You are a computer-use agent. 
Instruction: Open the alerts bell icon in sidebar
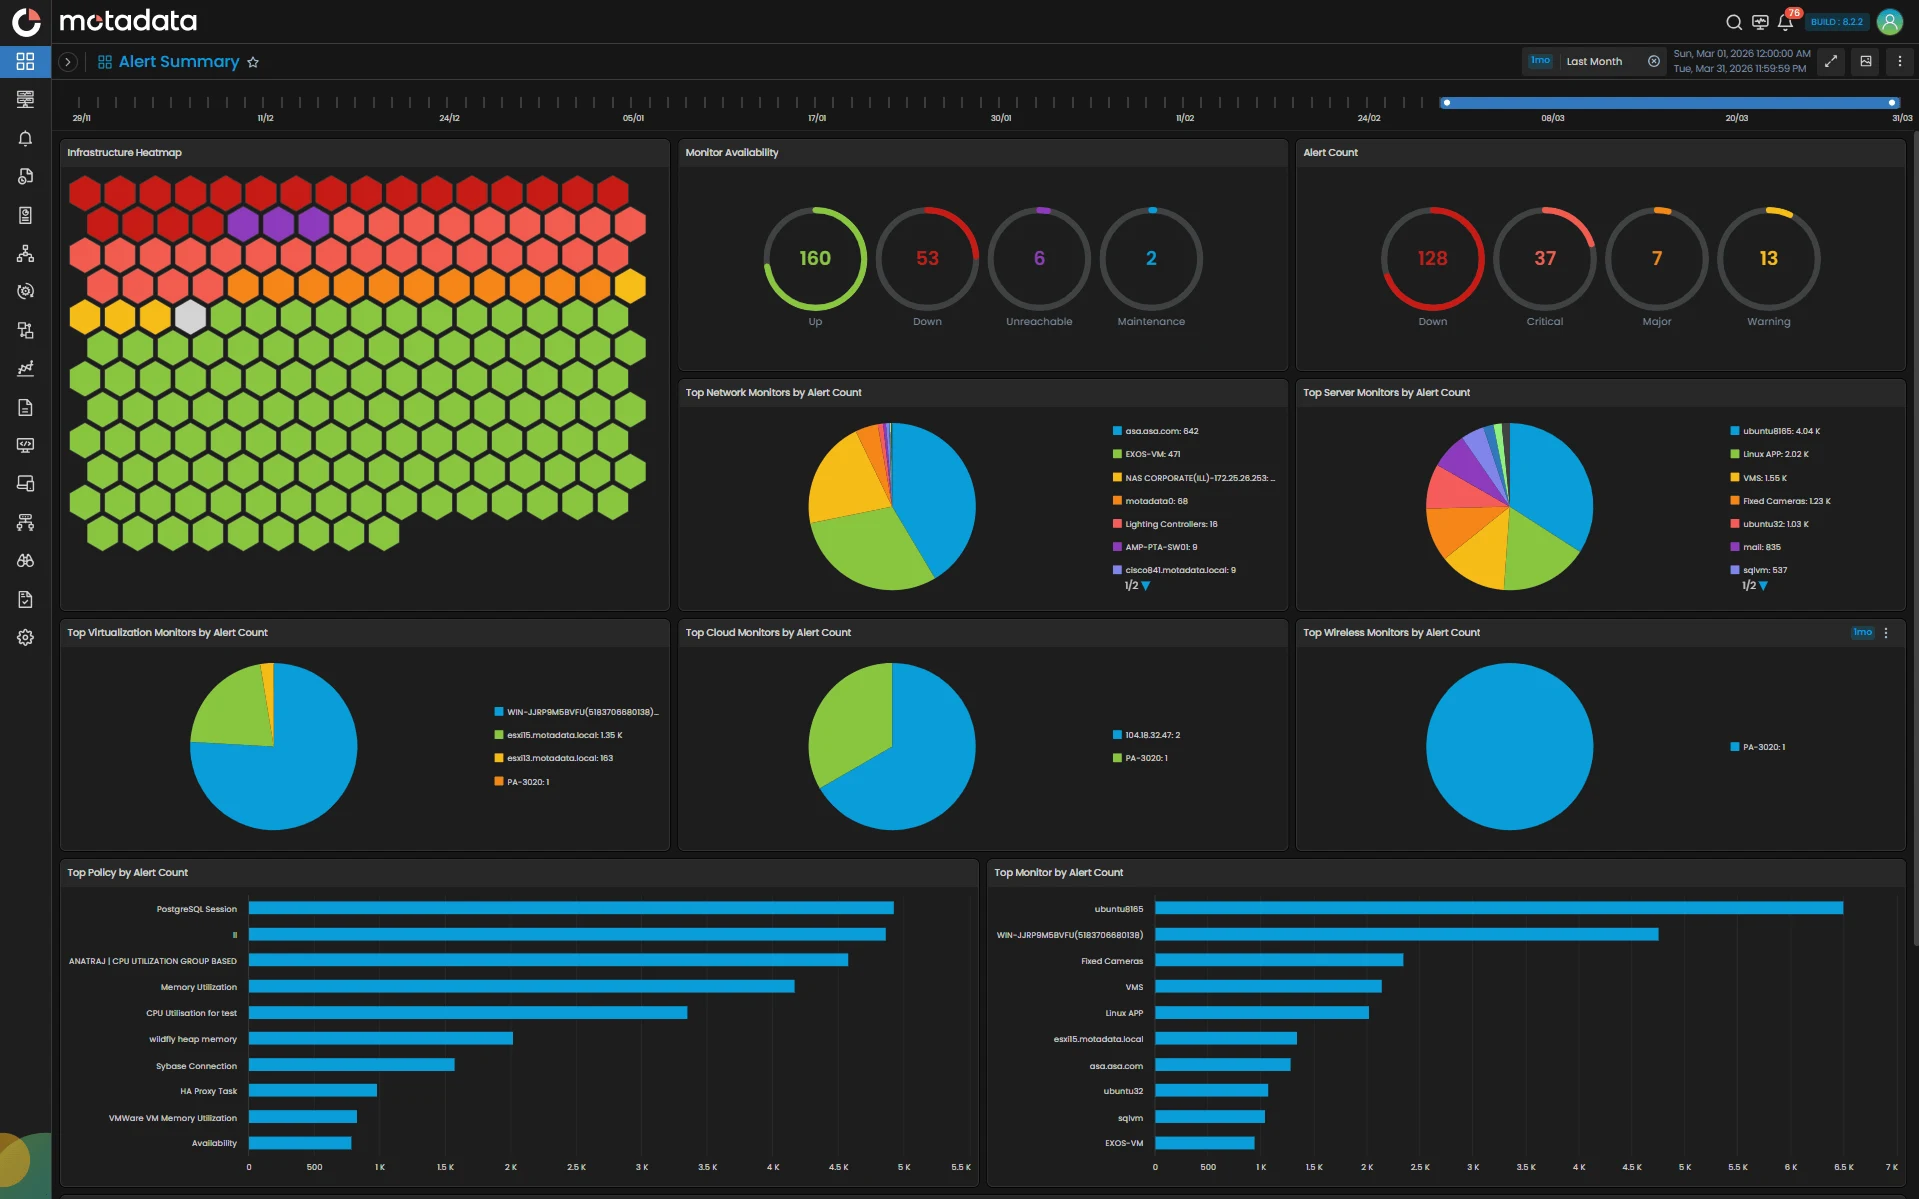tap(25, 138)
